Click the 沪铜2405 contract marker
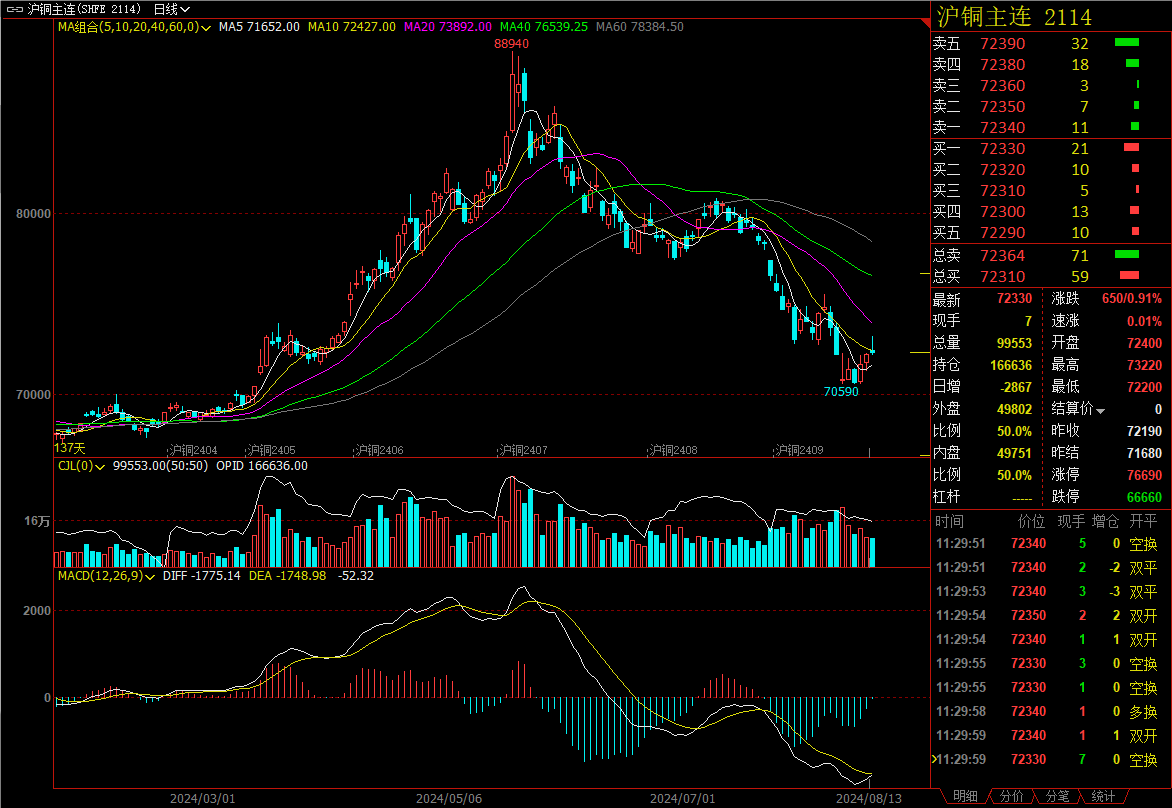This screenshot has height=808, width=1172. [x=271, y=450]
